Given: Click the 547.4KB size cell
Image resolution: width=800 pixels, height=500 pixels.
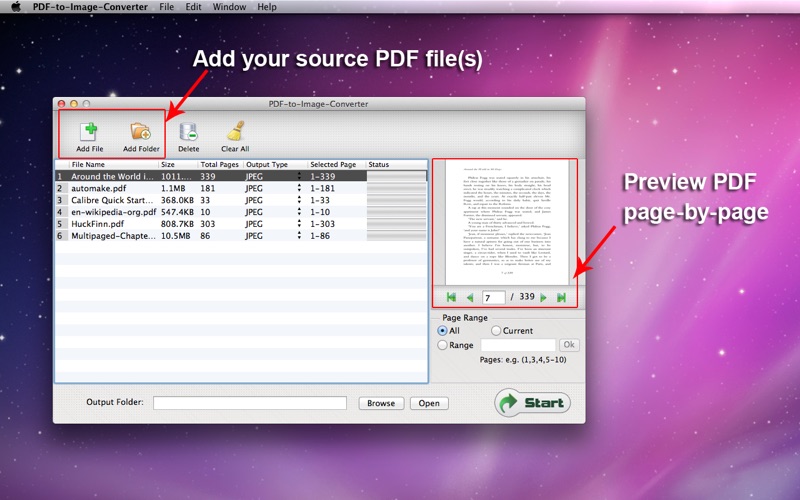Looking at the screenshot, I should (177, 212).
